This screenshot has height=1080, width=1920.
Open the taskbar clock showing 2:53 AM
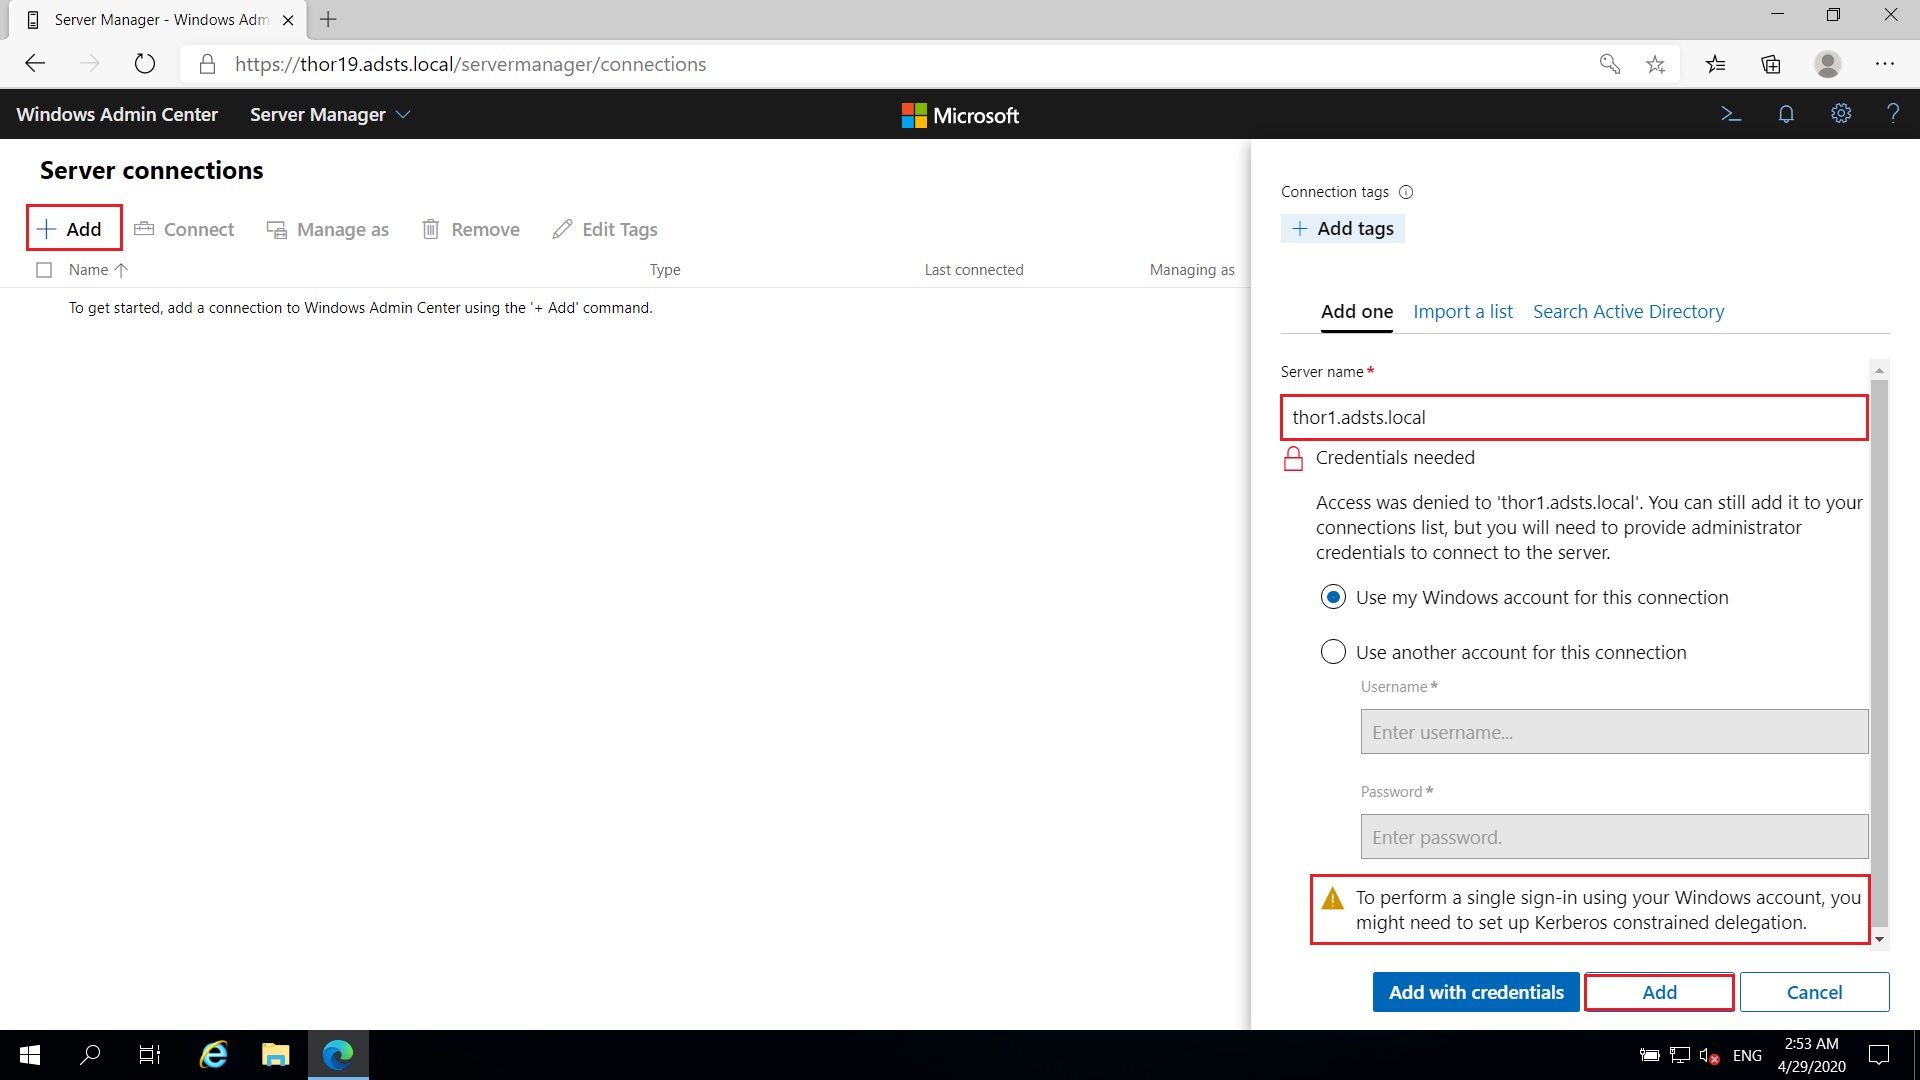tap(1812, 1055)
